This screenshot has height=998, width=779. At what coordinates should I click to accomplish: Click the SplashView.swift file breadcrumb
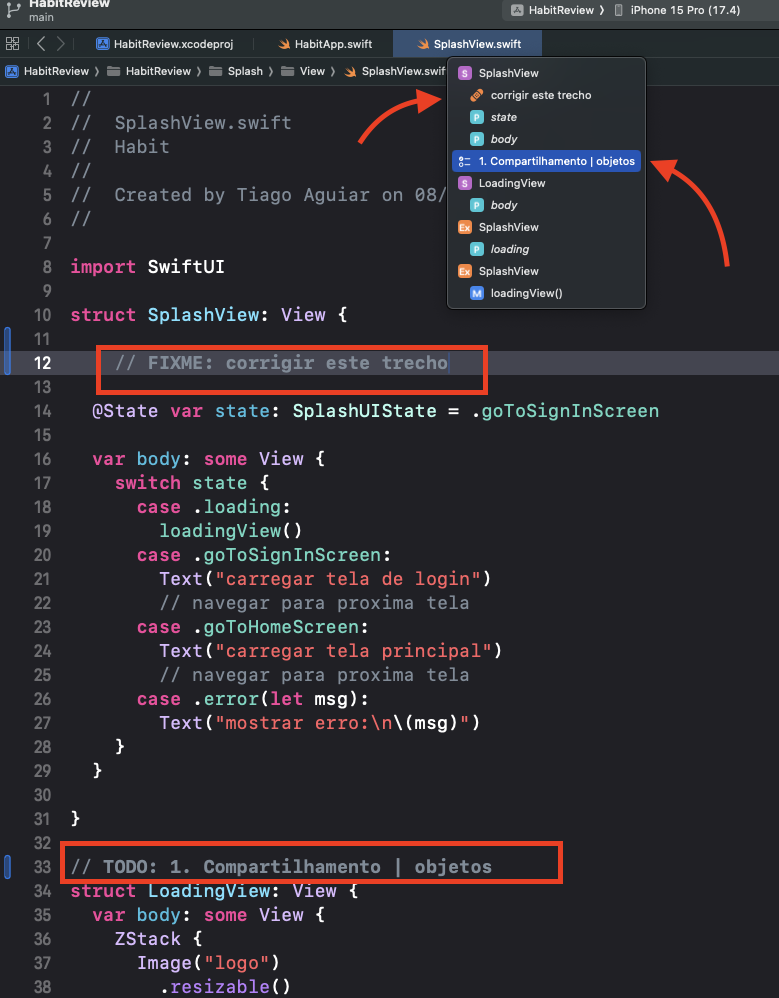click(x=395, y=71)
